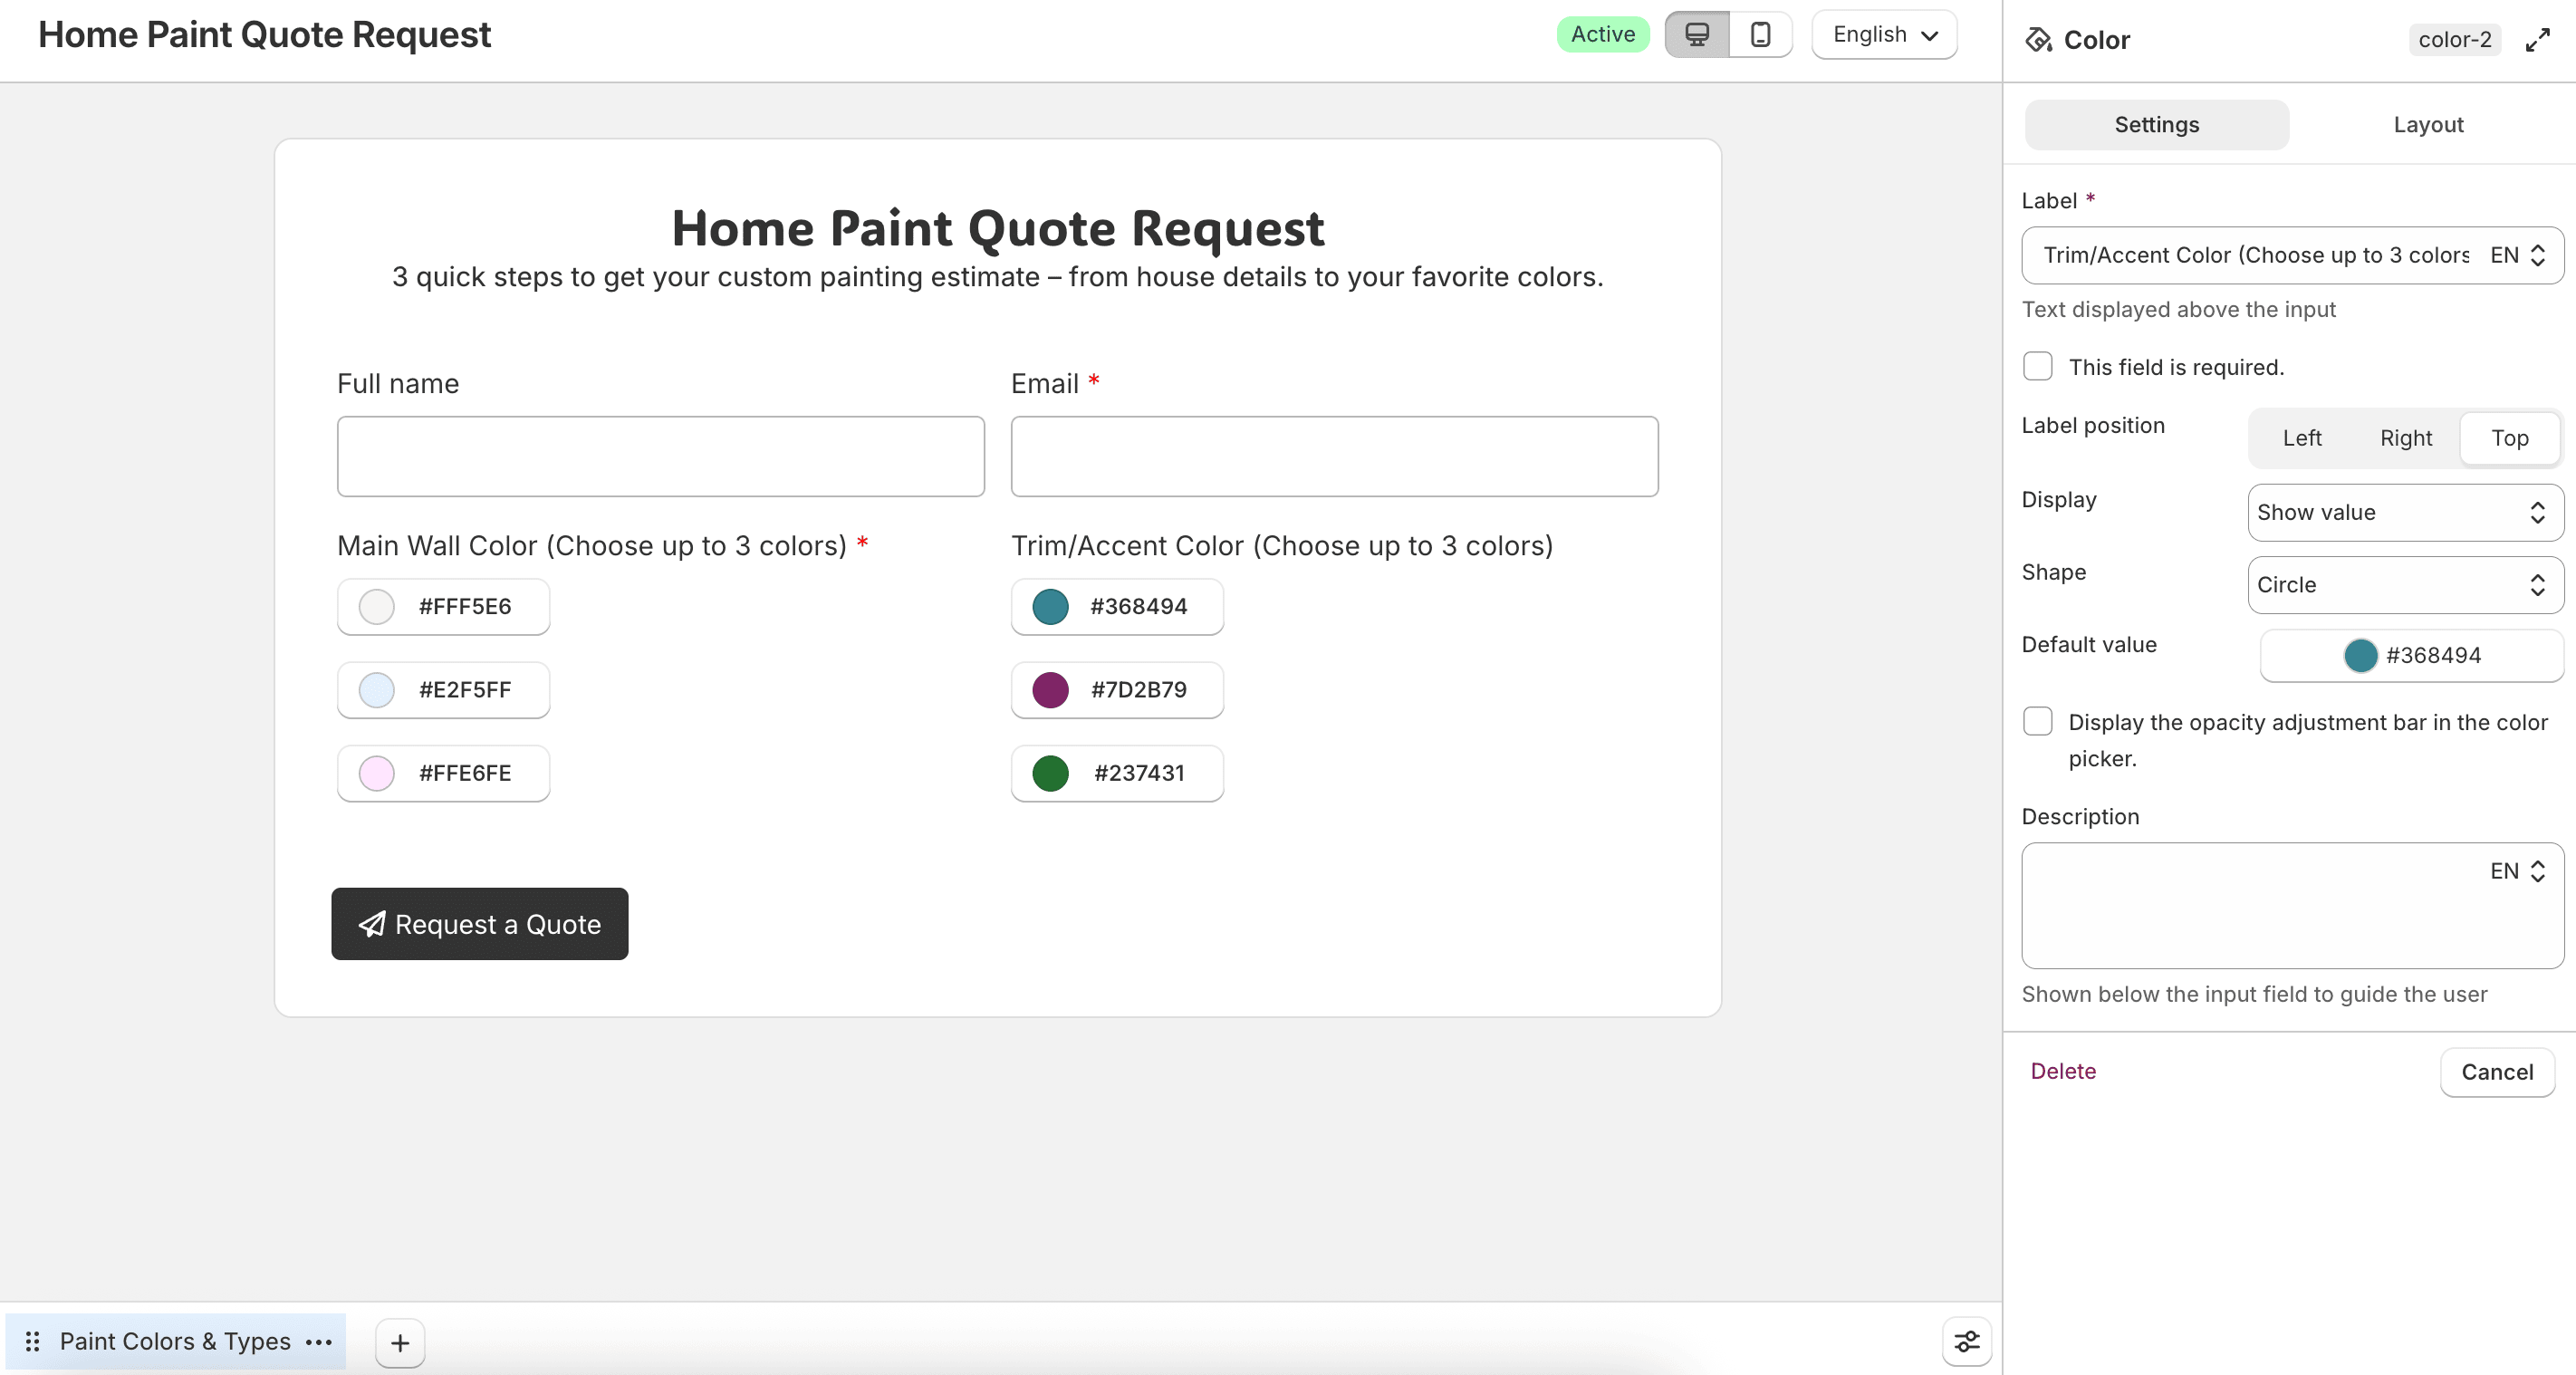Open Display 'Show value' dropdown
This screenshot has width=2576, height=1375.
[x=2405, y=512]
